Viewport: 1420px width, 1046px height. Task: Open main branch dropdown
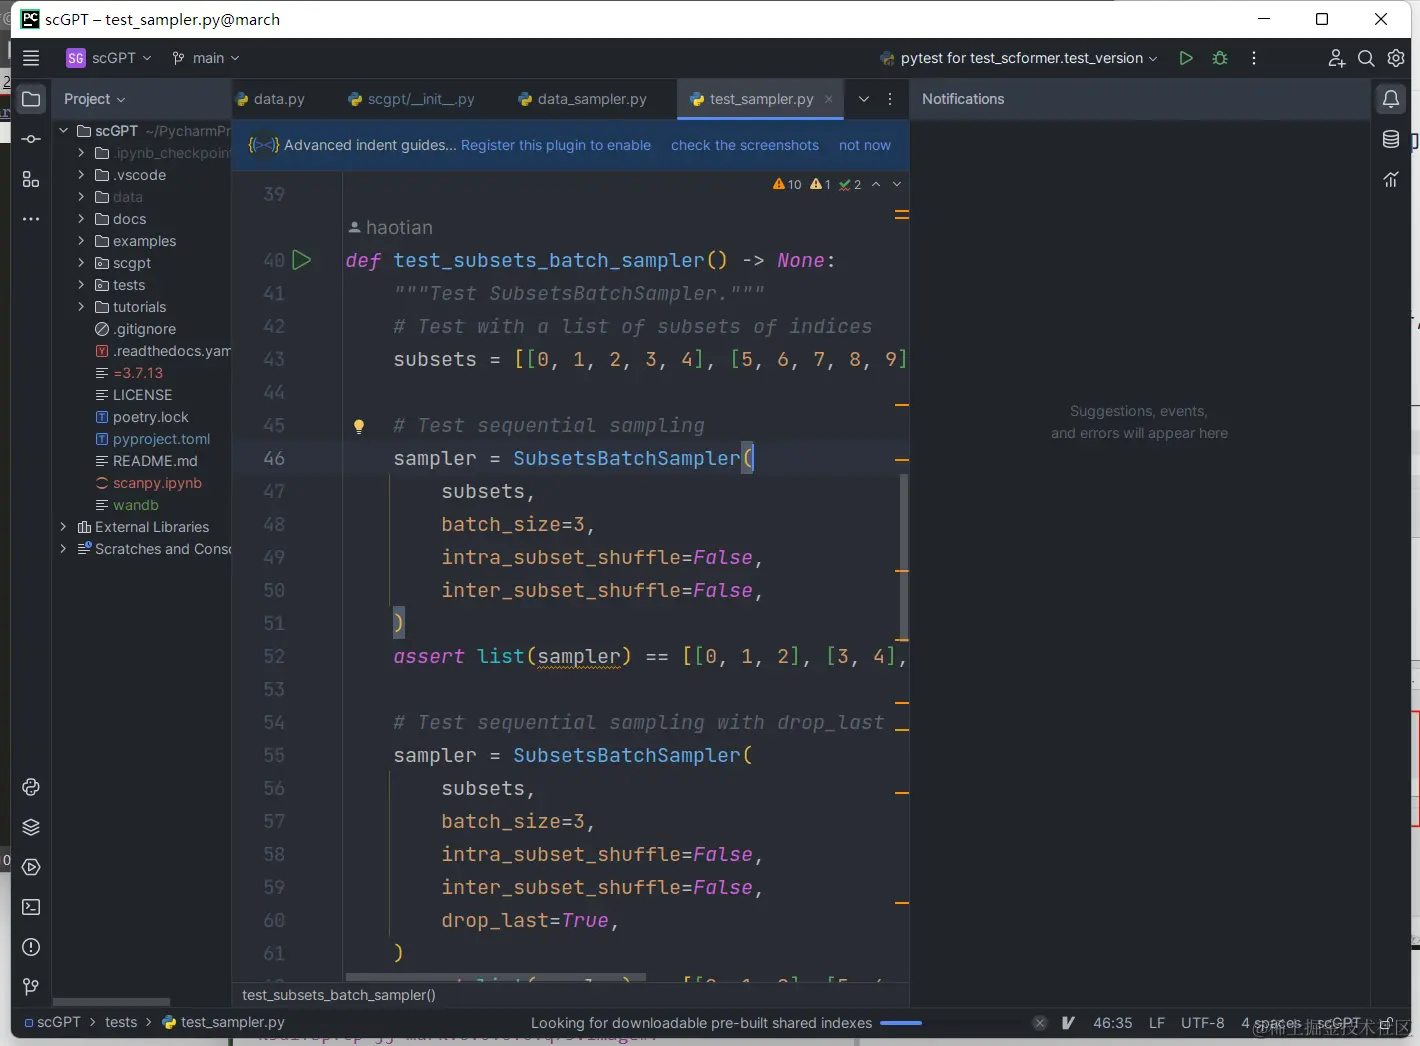(206, 58)
